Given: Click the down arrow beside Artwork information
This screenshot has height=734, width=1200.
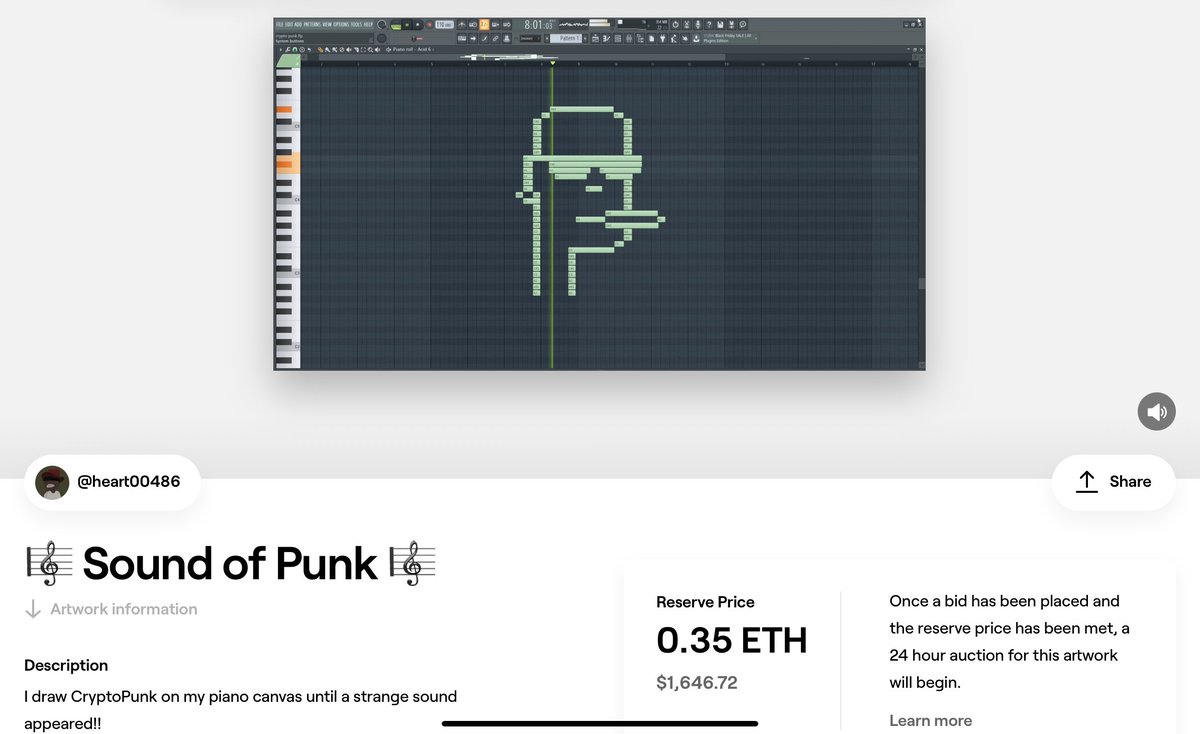Looking at the screenshot, I should (x=33, y=609).
